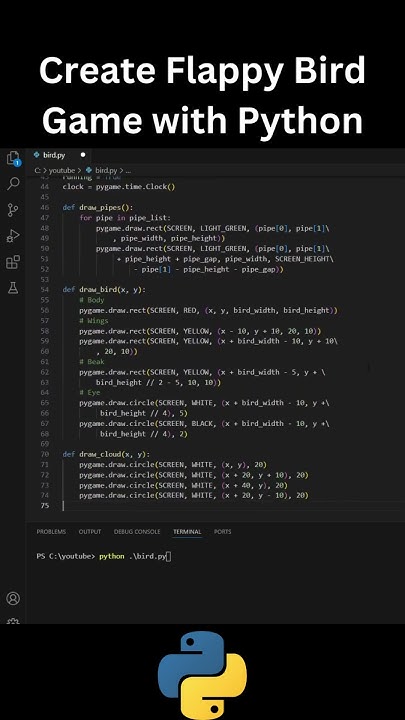Switch to the PROBLEMS panel tab
The width and height of the screenshot is (405, 720).
click(51, 532)
